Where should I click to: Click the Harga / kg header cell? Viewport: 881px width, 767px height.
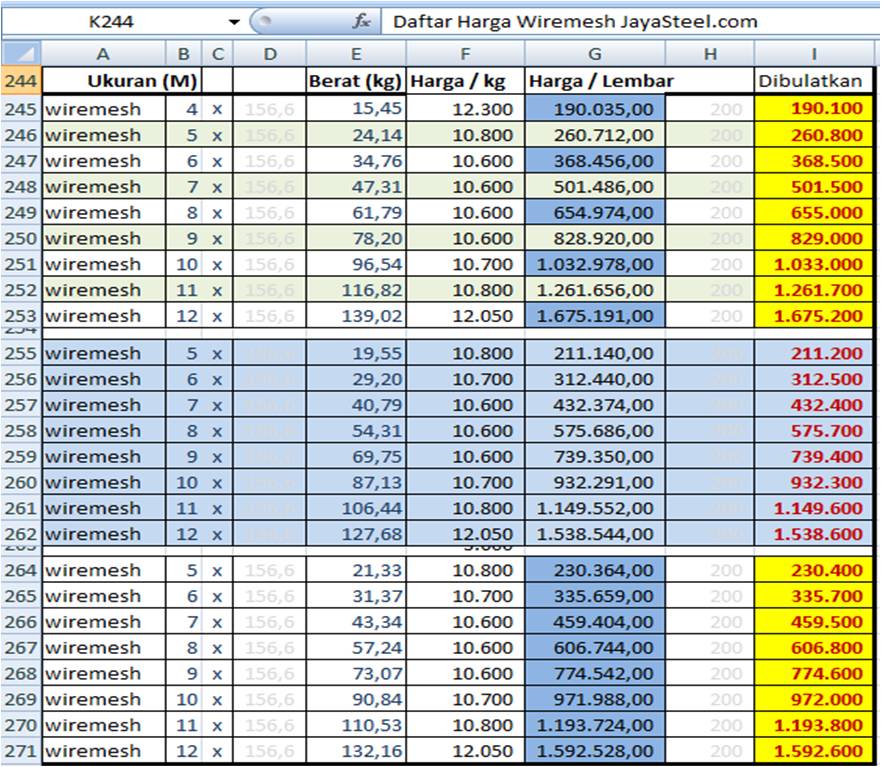click(x=465, y=81)
